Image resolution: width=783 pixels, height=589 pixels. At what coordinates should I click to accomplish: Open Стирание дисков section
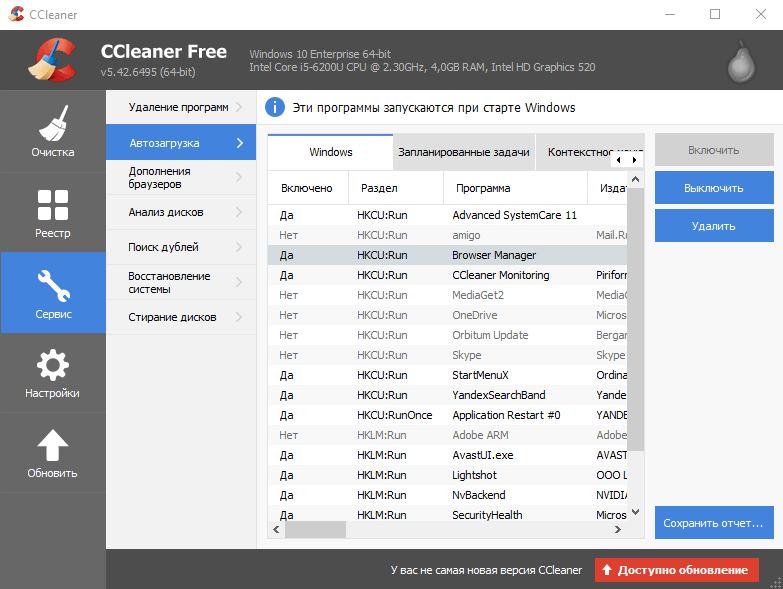181,317
